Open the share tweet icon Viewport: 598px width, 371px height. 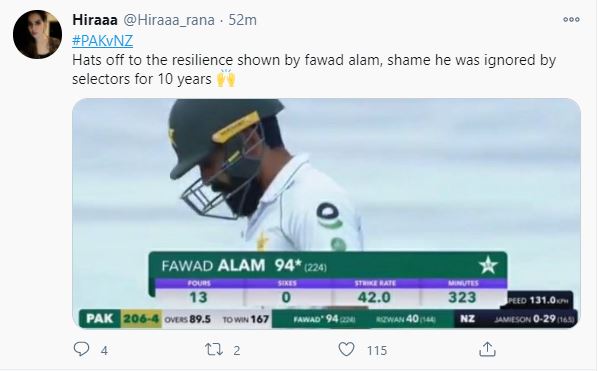click(487, 349)
